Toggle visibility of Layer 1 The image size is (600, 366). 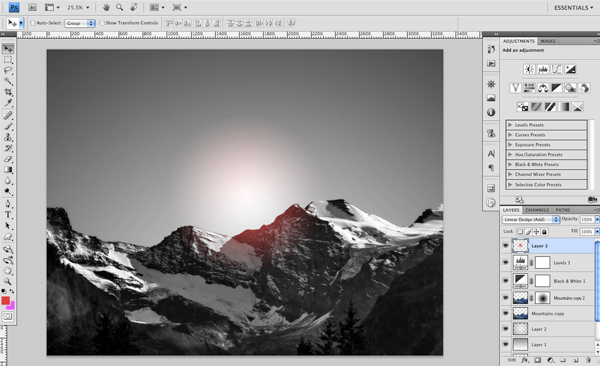pyautogui.click(x=506, y=345)
